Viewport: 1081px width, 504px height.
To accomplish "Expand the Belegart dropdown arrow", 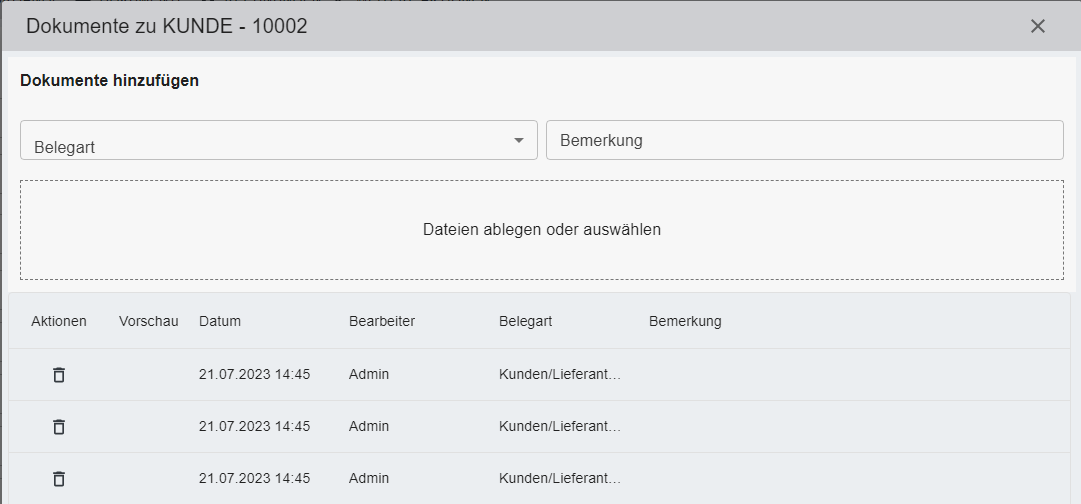I will (x=518, y=140).
